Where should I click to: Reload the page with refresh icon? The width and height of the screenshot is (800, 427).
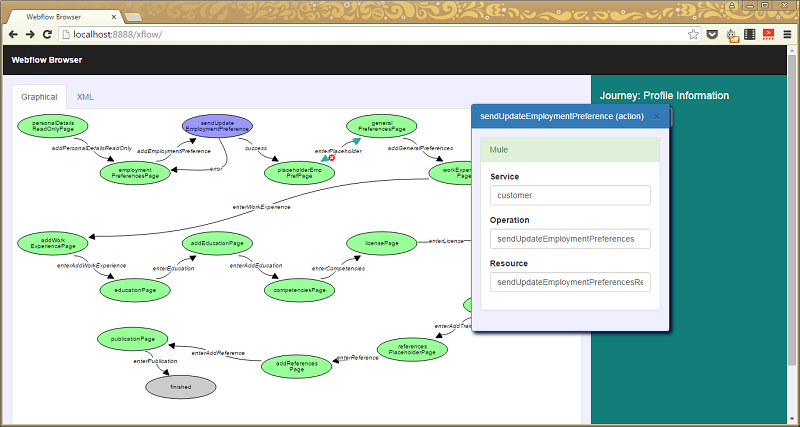48,34
